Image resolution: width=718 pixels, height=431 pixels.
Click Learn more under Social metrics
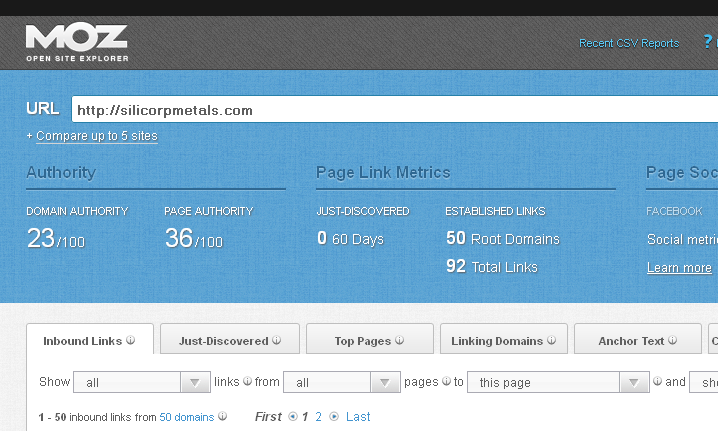click(679, 267)
